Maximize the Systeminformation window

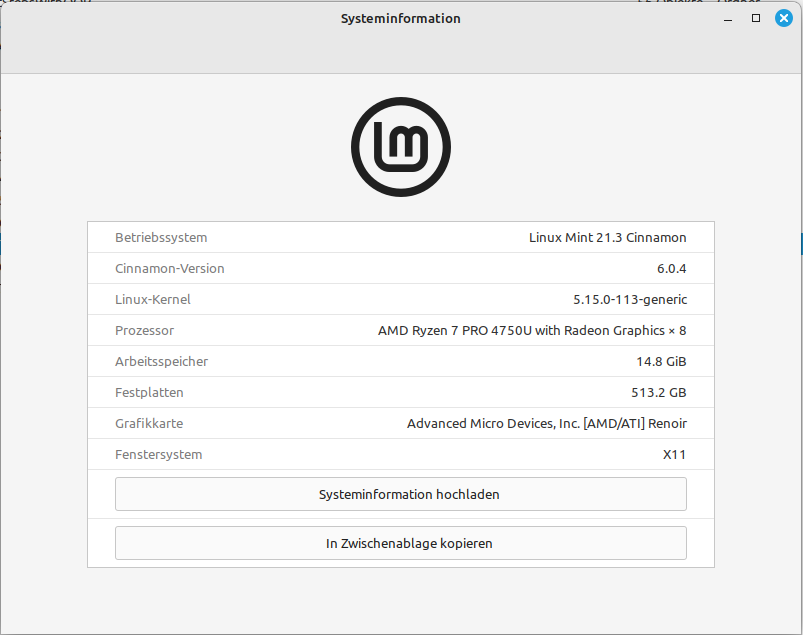click(x=756, y=18)
